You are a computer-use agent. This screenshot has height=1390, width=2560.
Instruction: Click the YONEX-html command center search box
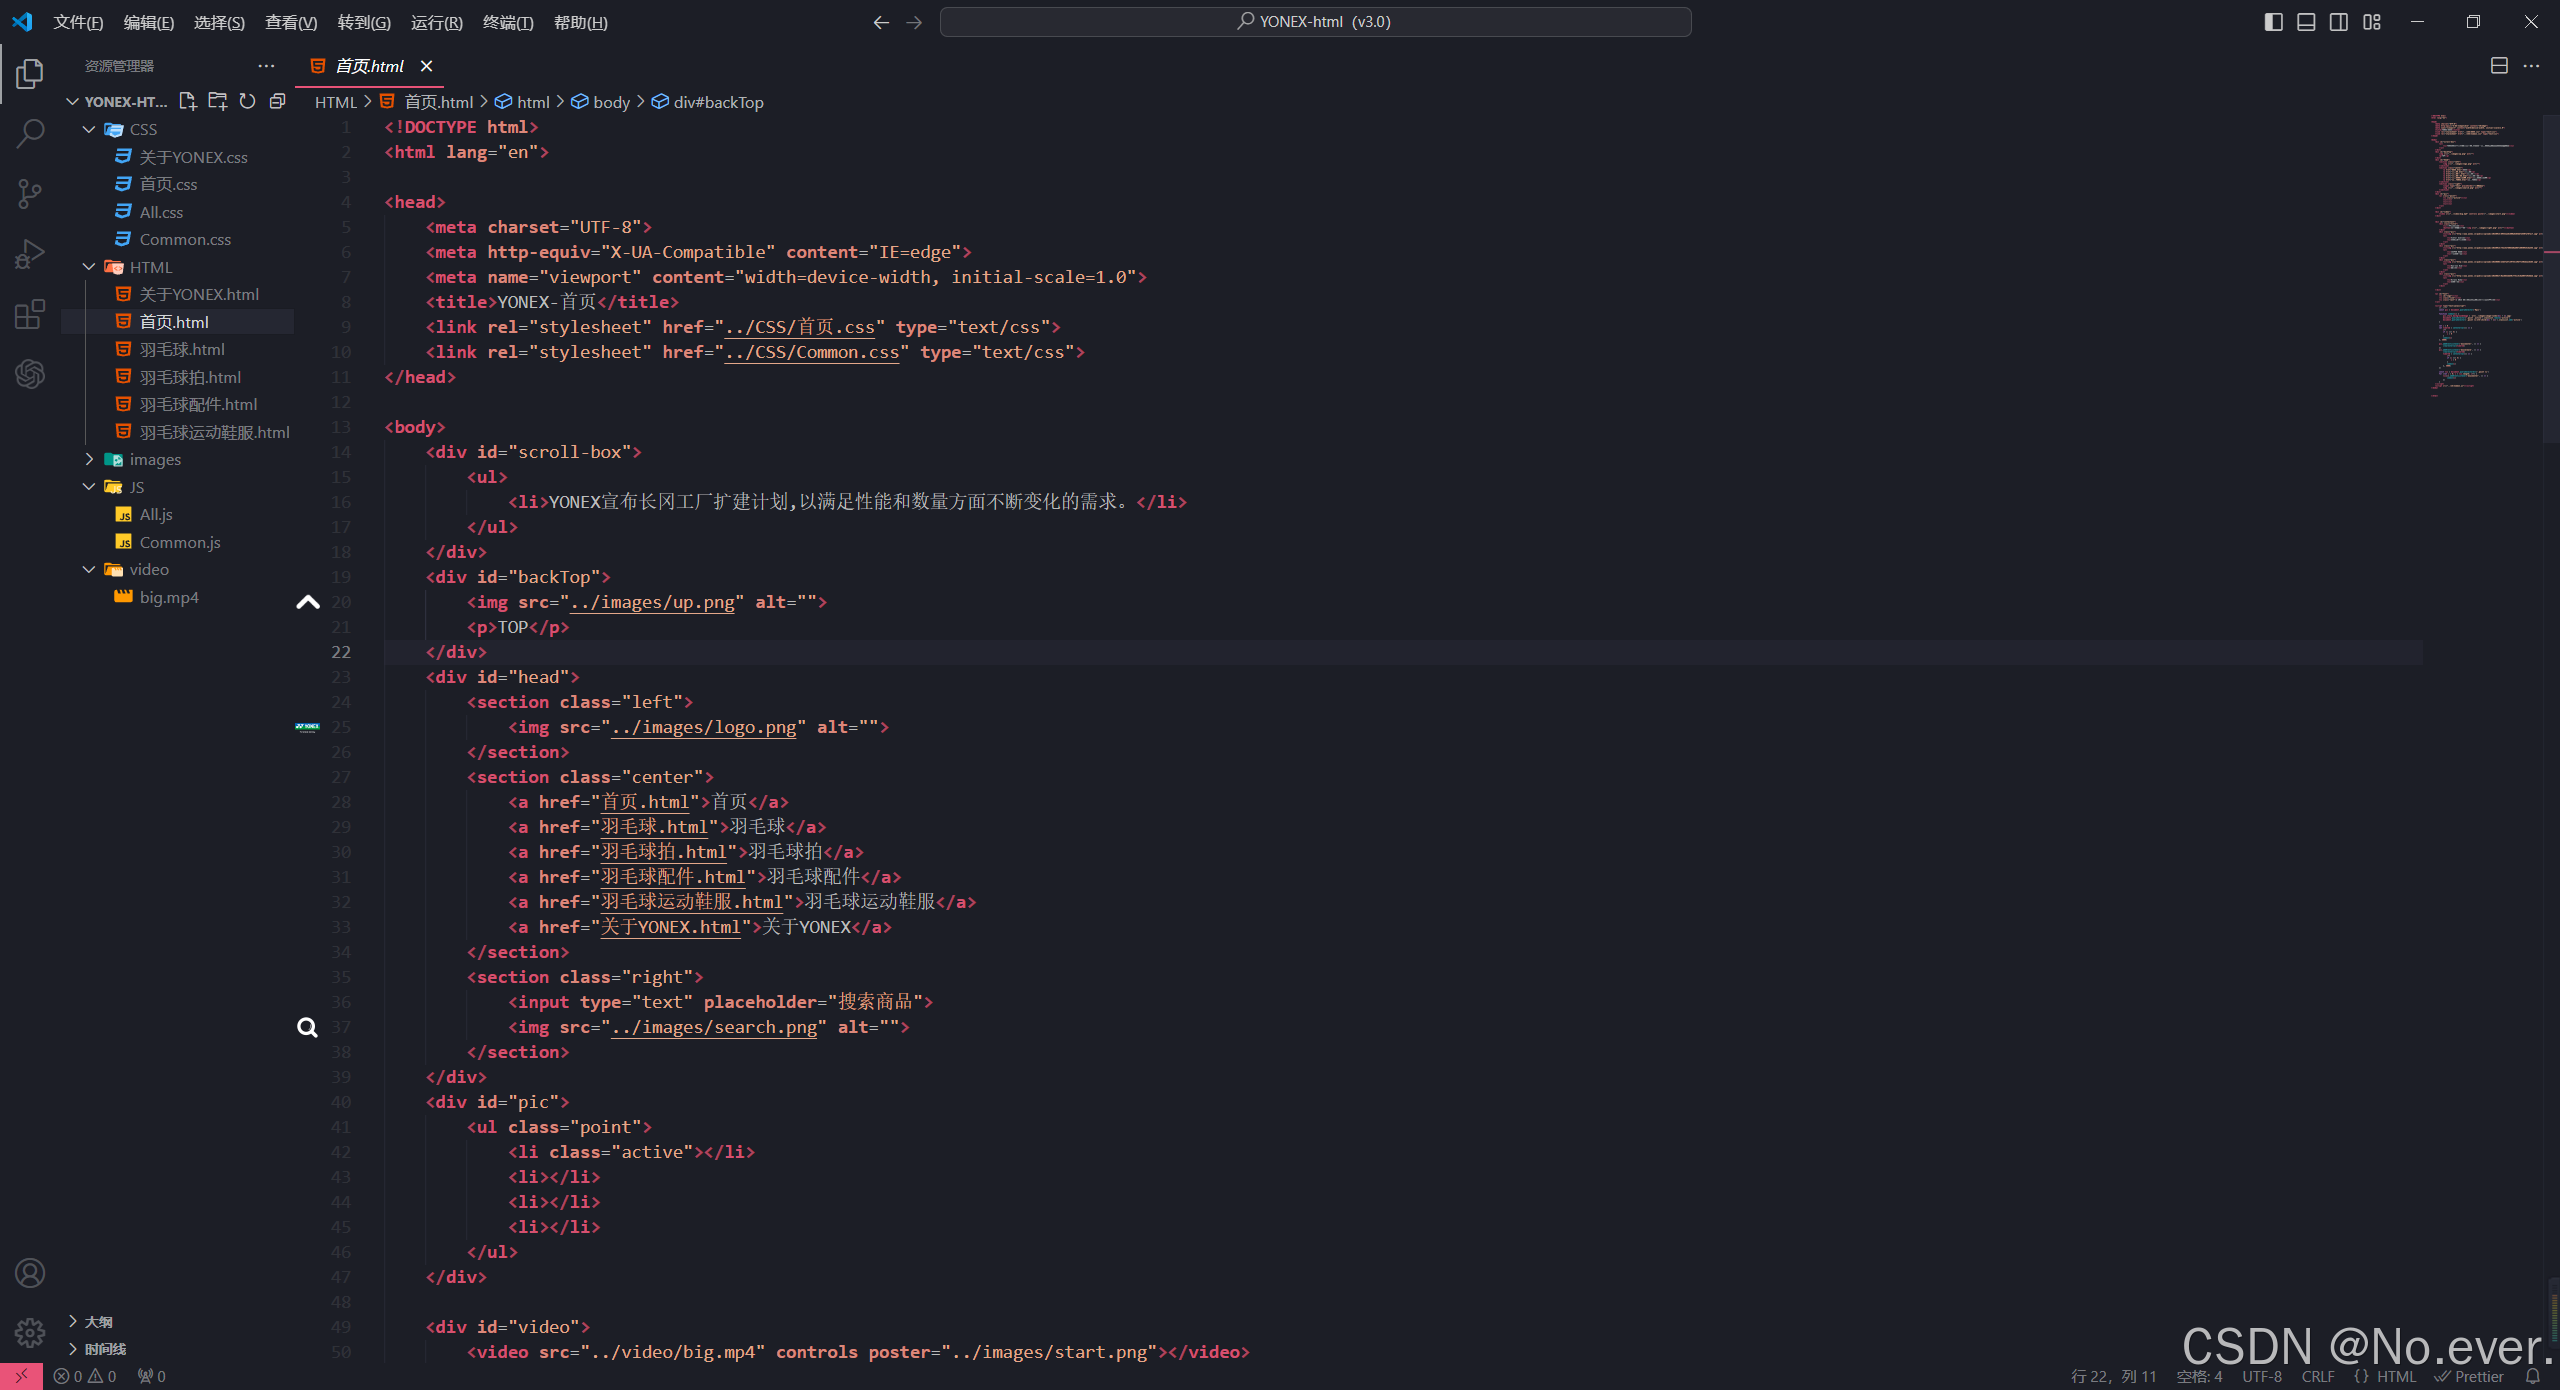(1315, 22)
